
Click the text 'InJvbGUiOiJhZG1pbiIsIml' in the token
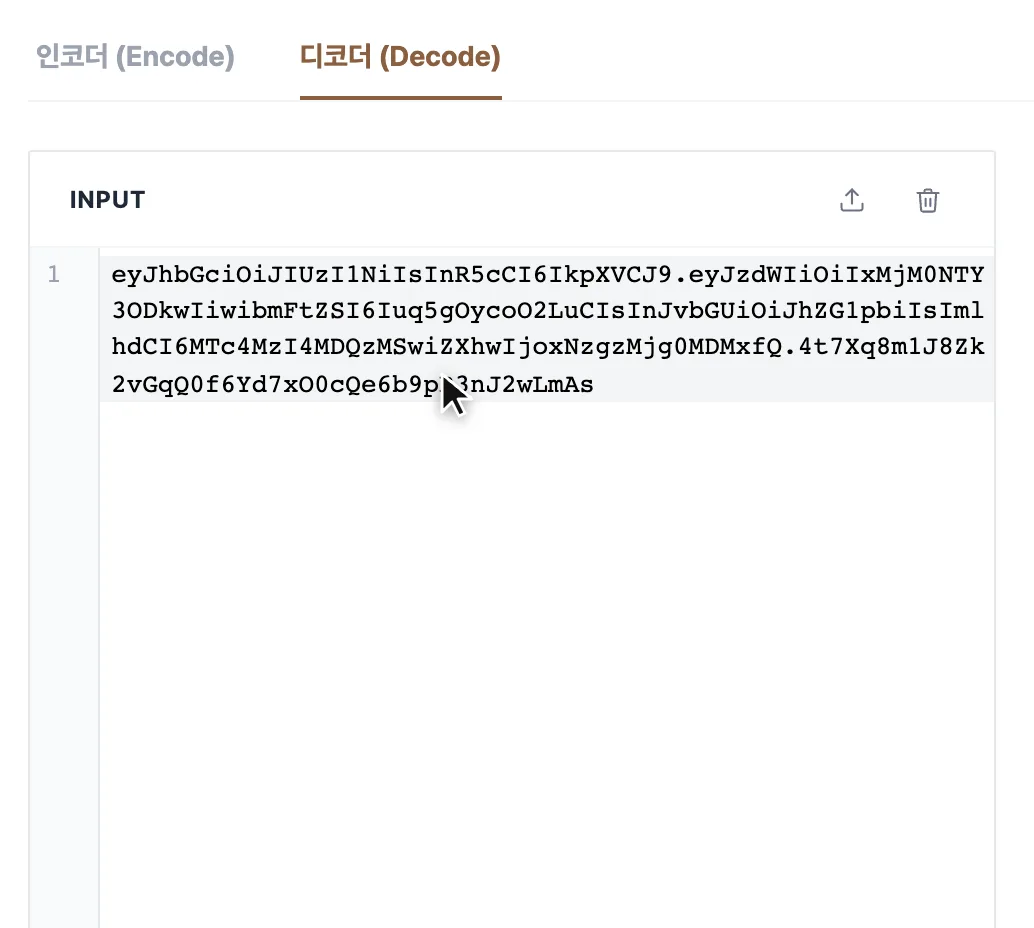(805, 311)
